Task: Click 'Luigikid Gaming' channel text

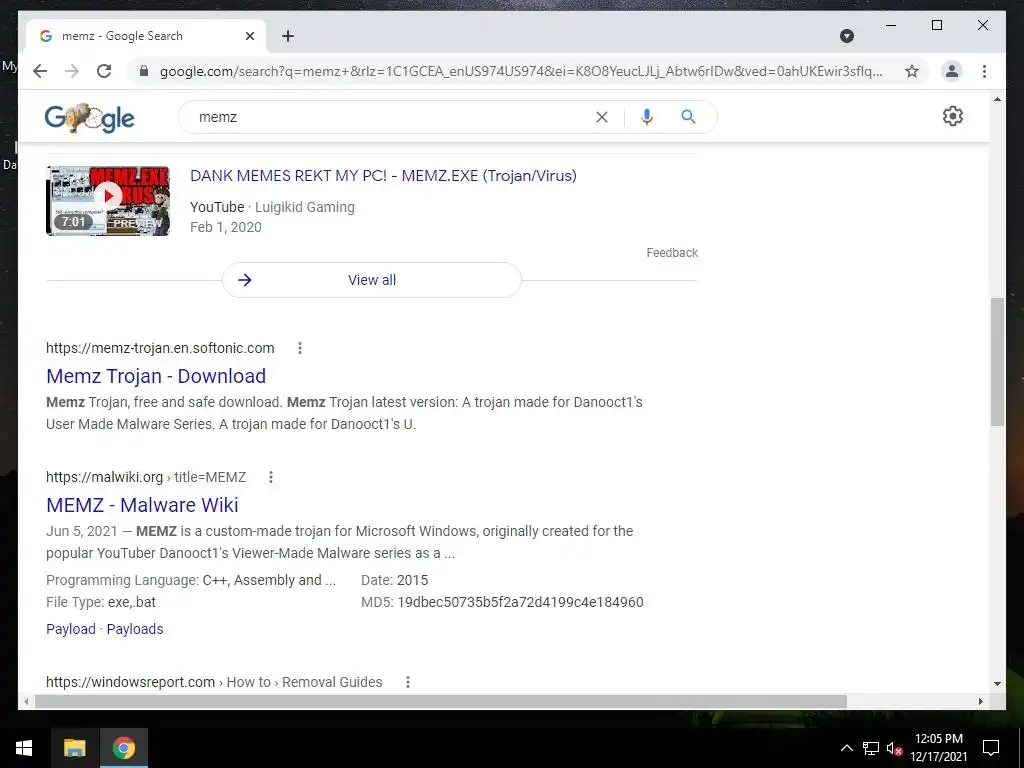Action: [x=304, y=207]
